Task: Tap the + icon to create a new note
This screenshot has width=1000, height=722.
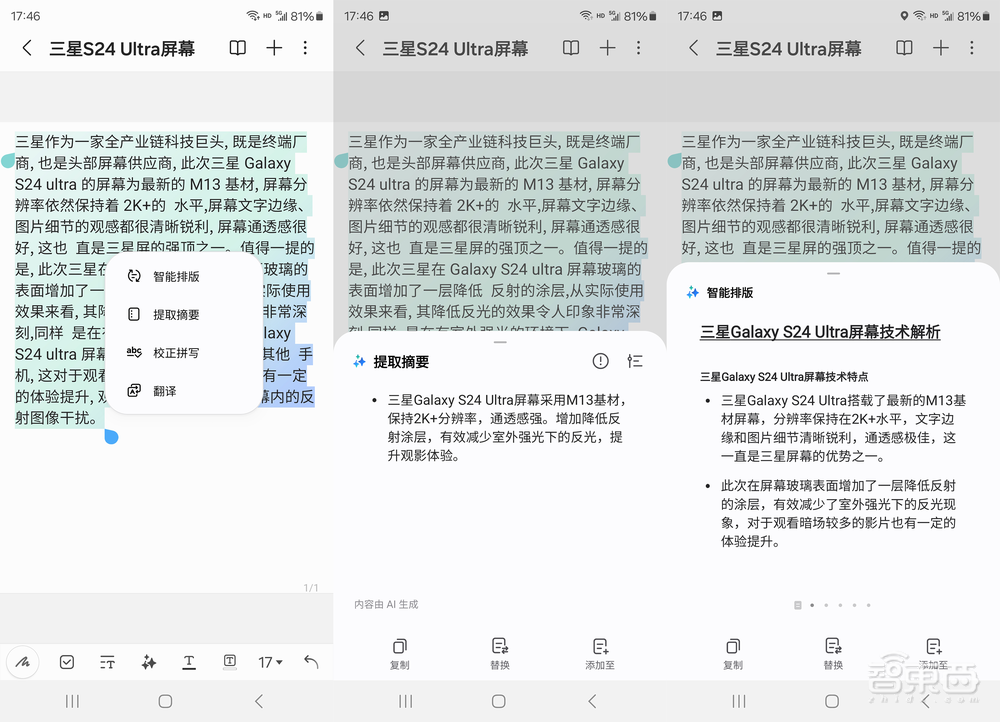Action: point(273,47)
